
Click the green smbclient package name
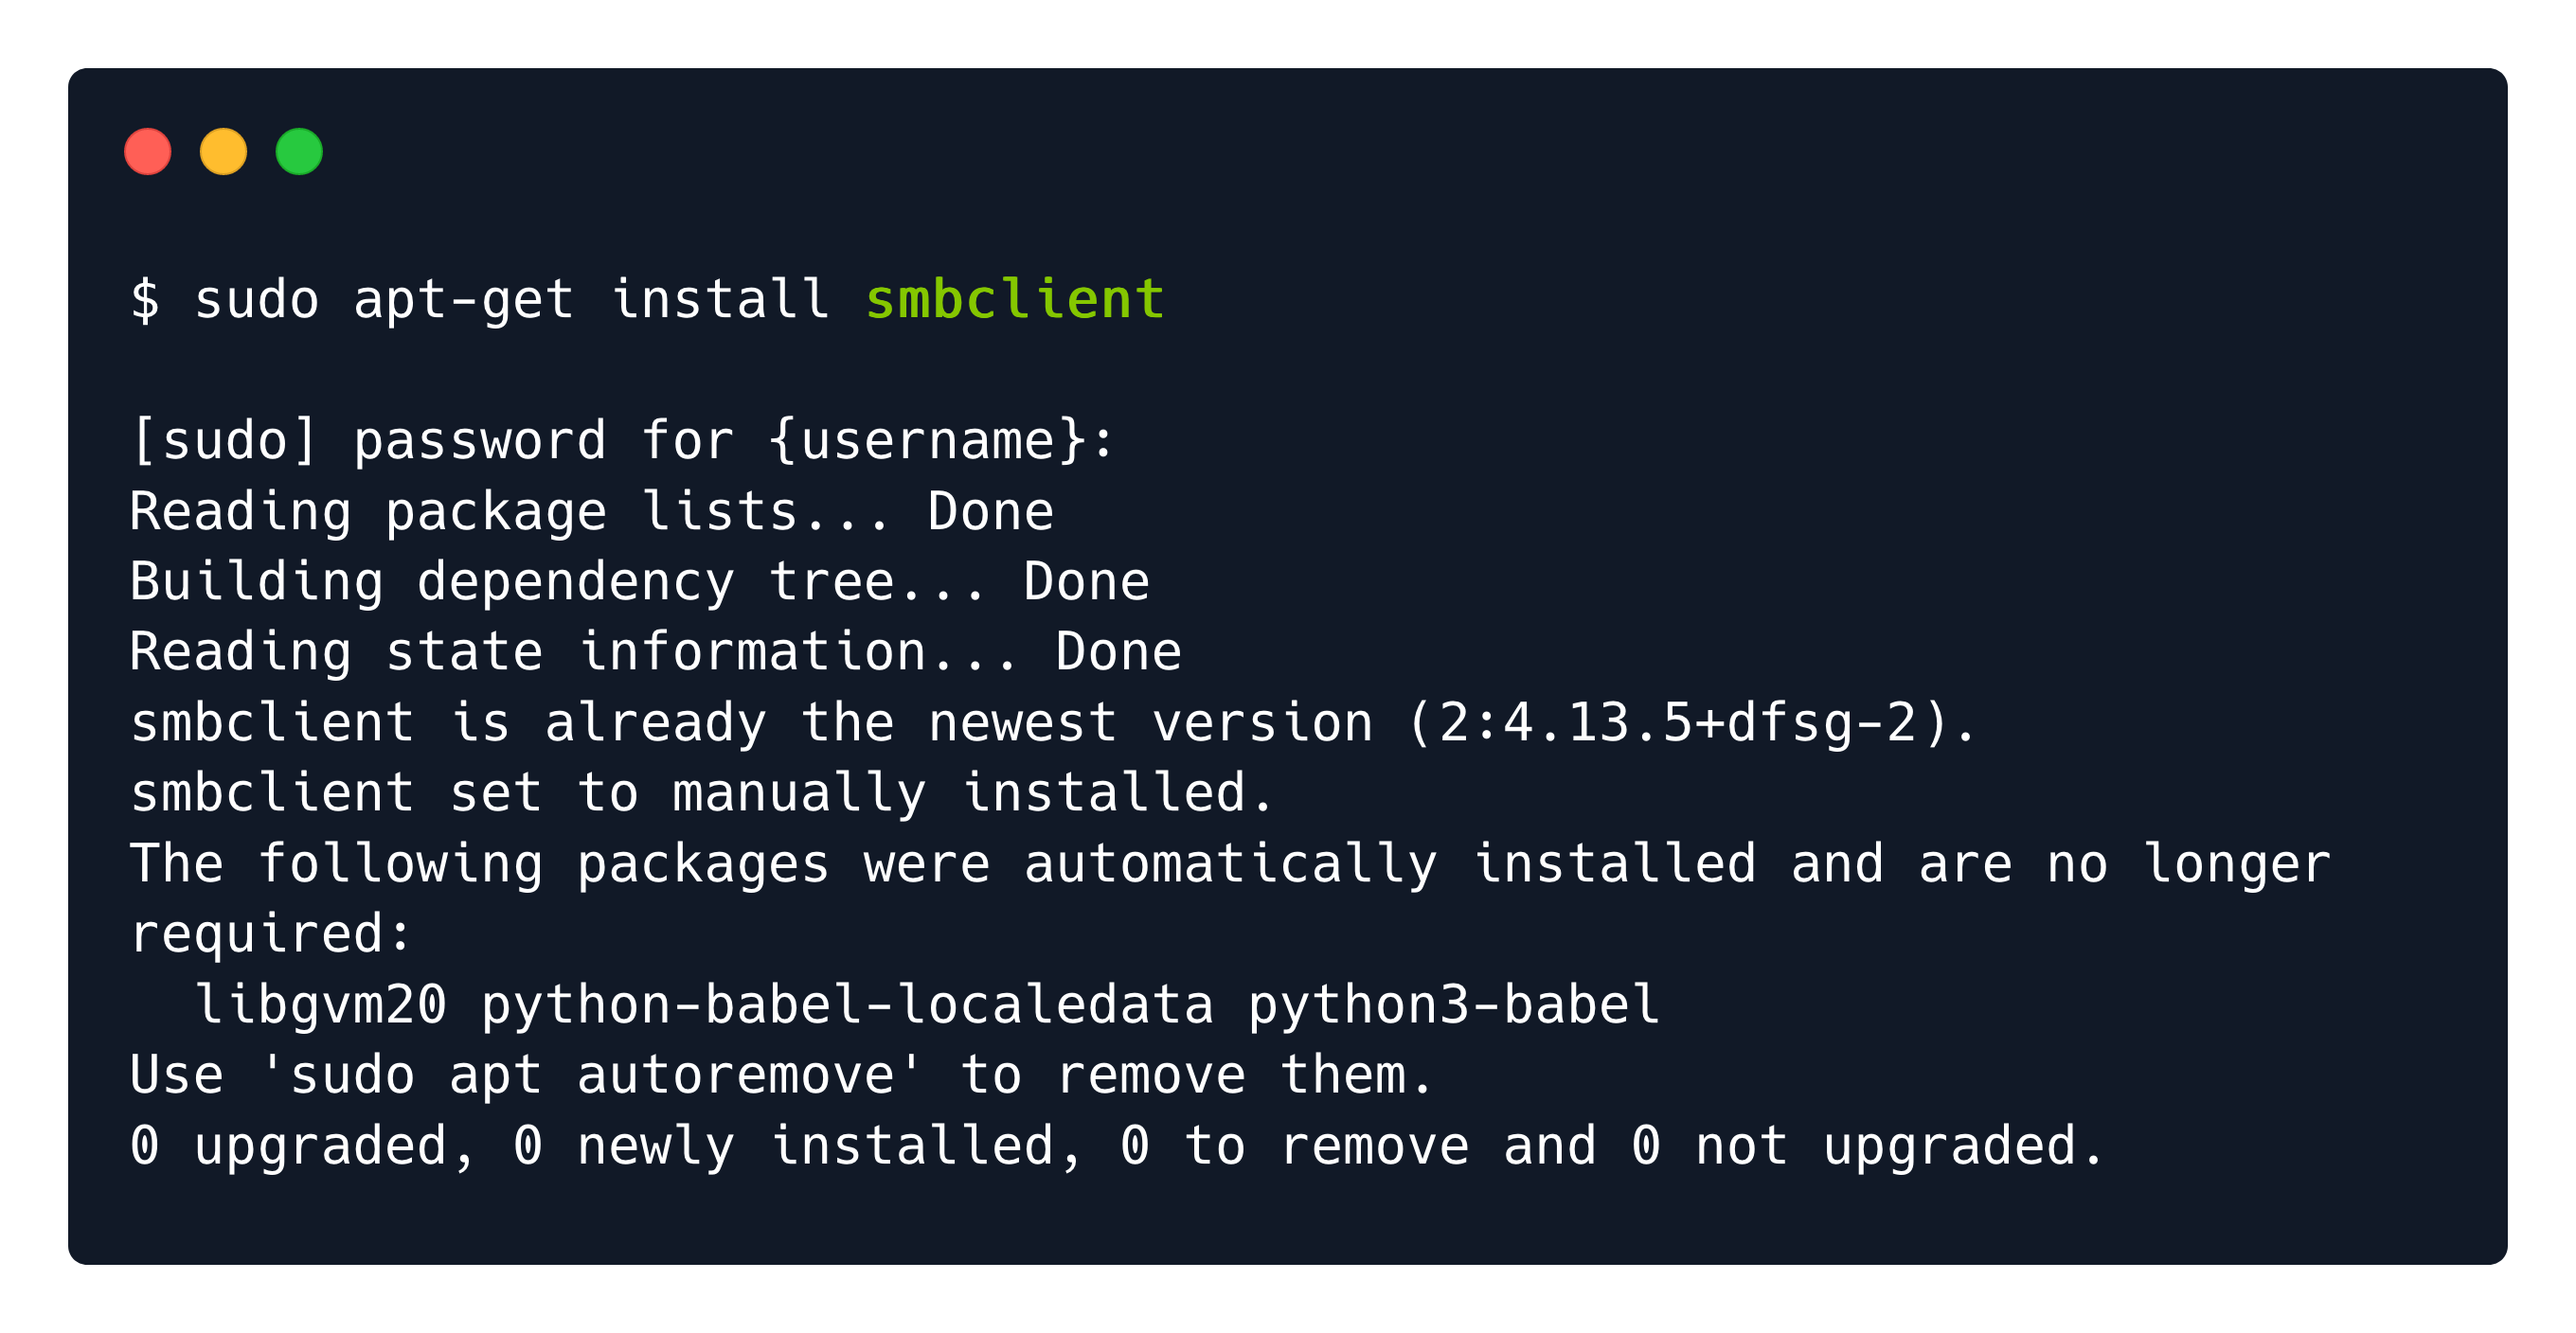1015,300
